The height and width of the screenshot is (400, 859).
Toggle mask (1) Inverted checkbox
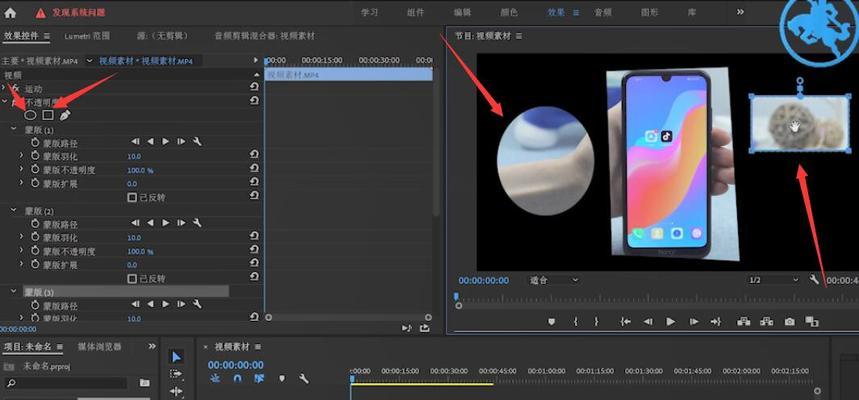[132, 197]
